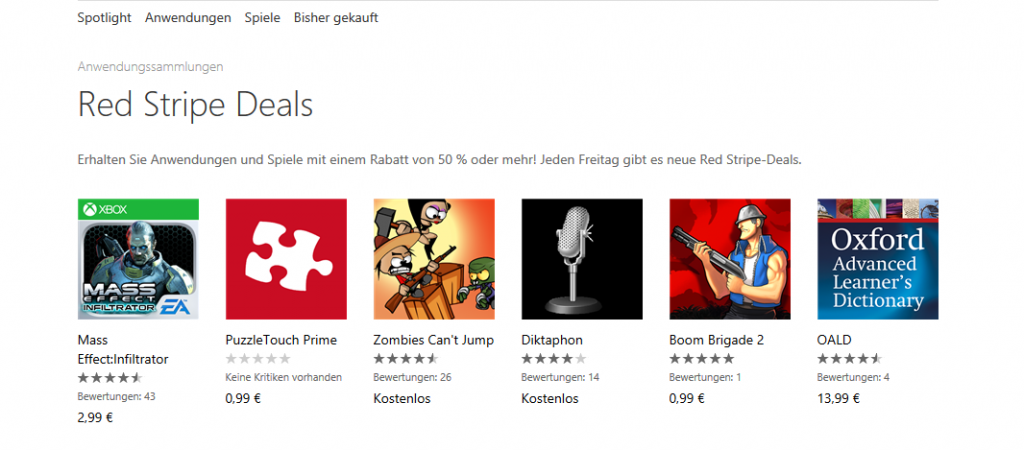This screenshot has width=1024, height=450.
Task: Select the Zombies Can't Jump app icon
Action: click(434, 259)
